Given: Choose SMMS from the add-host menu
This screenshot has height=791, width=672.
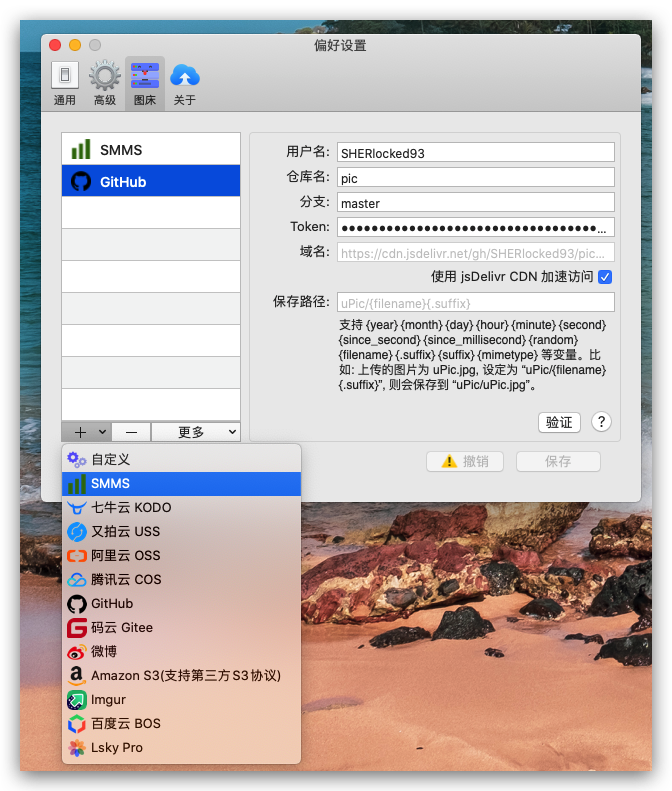Looking at the screenshot, I should [x=181, y=483].
